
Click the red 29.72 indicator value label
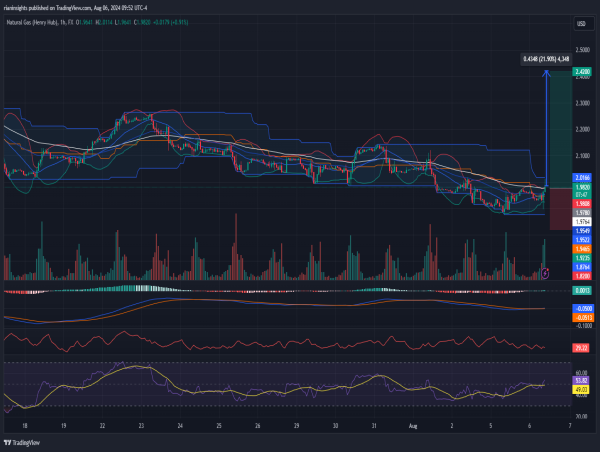point(580,348)
